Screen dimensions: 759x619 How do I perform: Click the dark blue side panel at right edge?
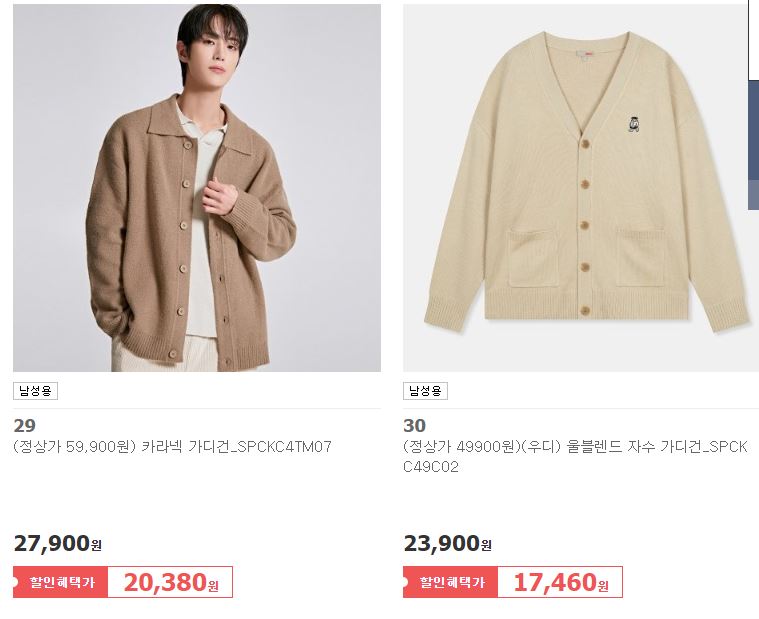pyautogui.click(x=754, y=145)
